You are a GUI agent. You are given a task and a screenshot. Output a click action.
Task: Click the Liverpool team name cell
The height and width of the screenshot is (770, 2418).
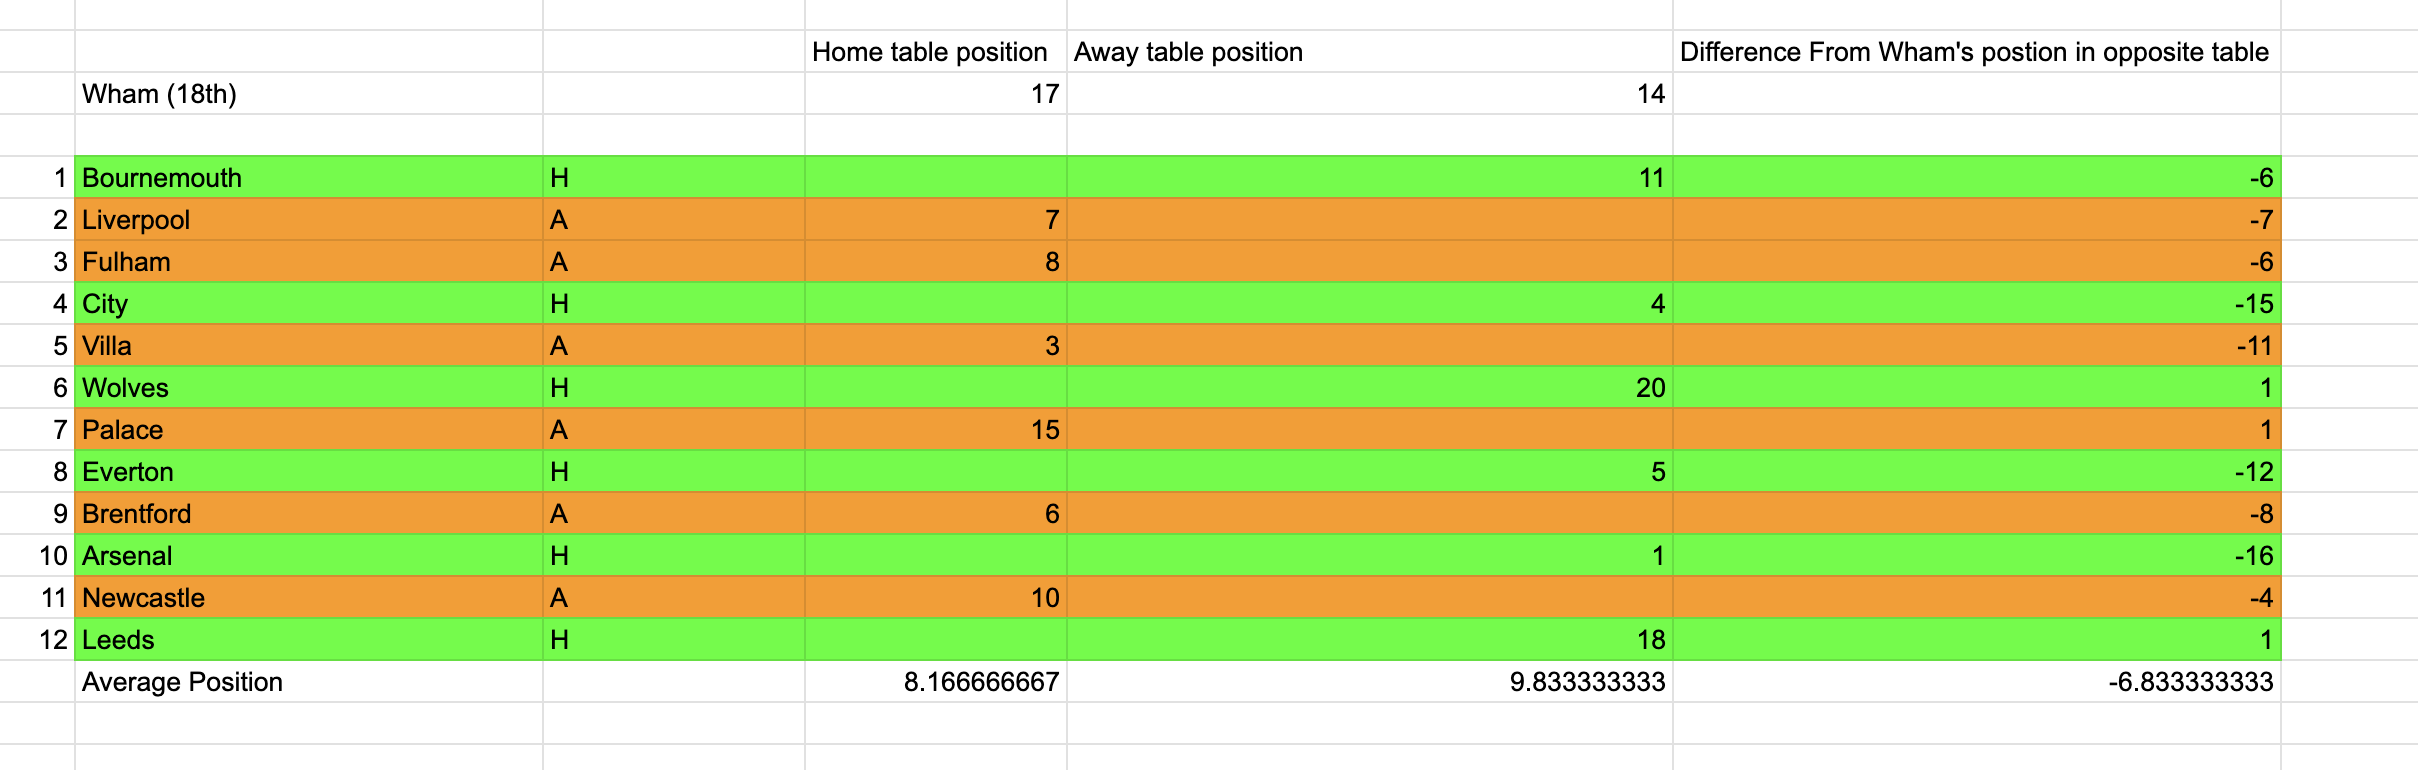[x=308, y=220]
